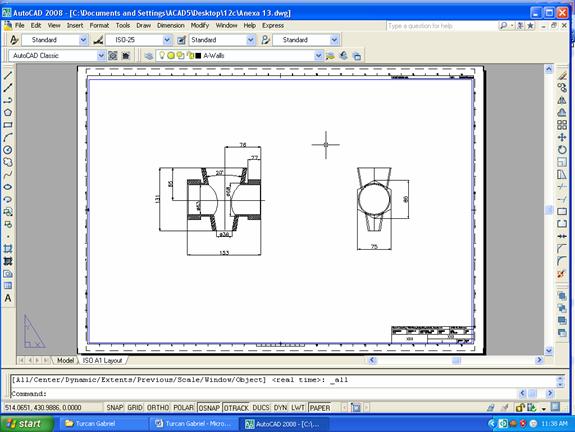This screenshot has height=432, width=575.
Task: Select the Rotate tool
Action: click(x=562, y=150)
